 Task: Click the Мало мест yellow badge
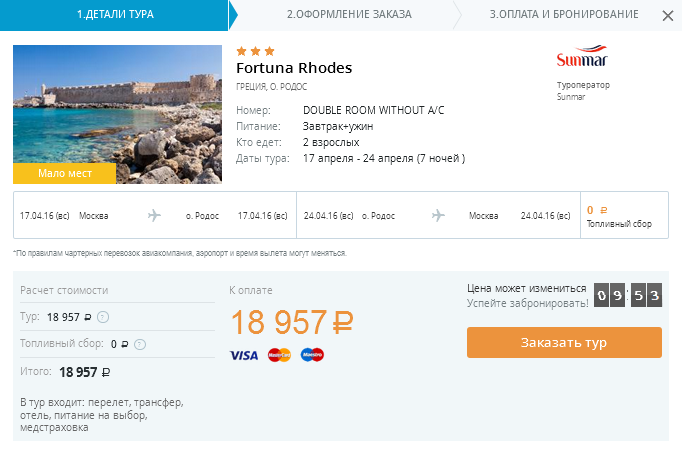coord(65,173)
